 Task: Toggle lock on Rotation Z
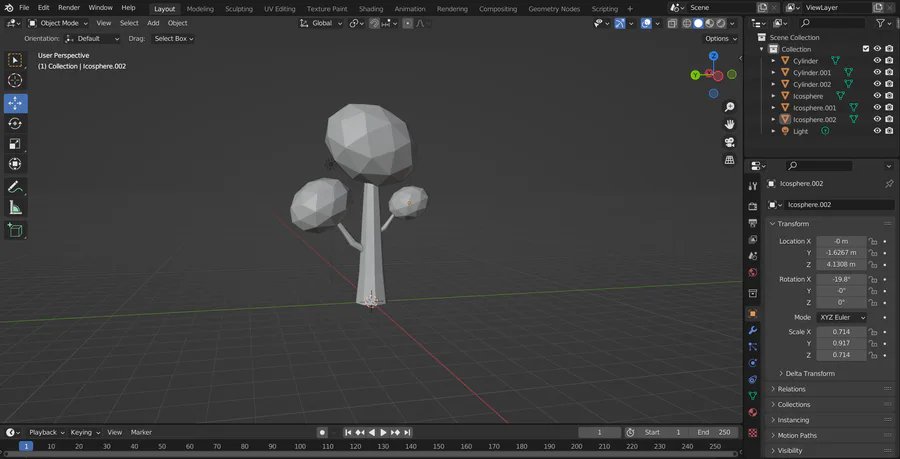(872, 302)
